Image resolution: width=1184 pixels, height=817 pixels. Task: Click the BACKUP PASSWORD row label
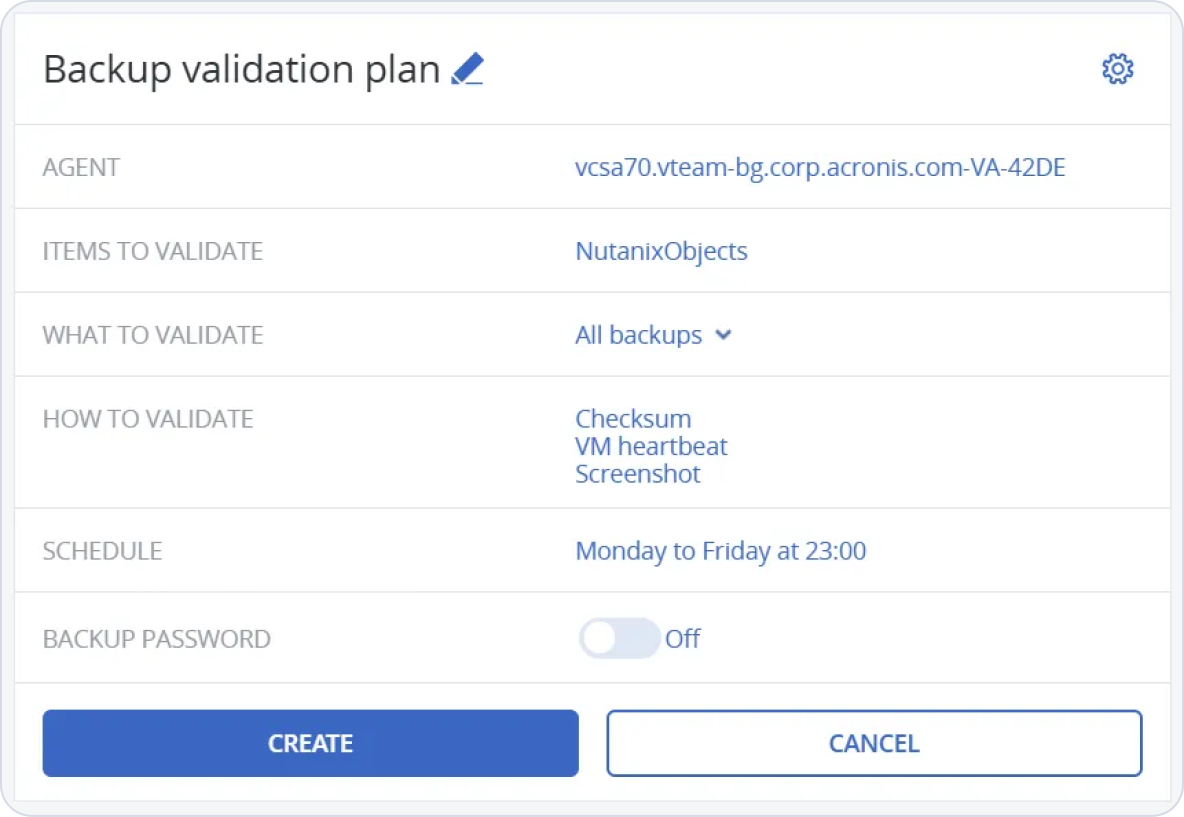156,639
